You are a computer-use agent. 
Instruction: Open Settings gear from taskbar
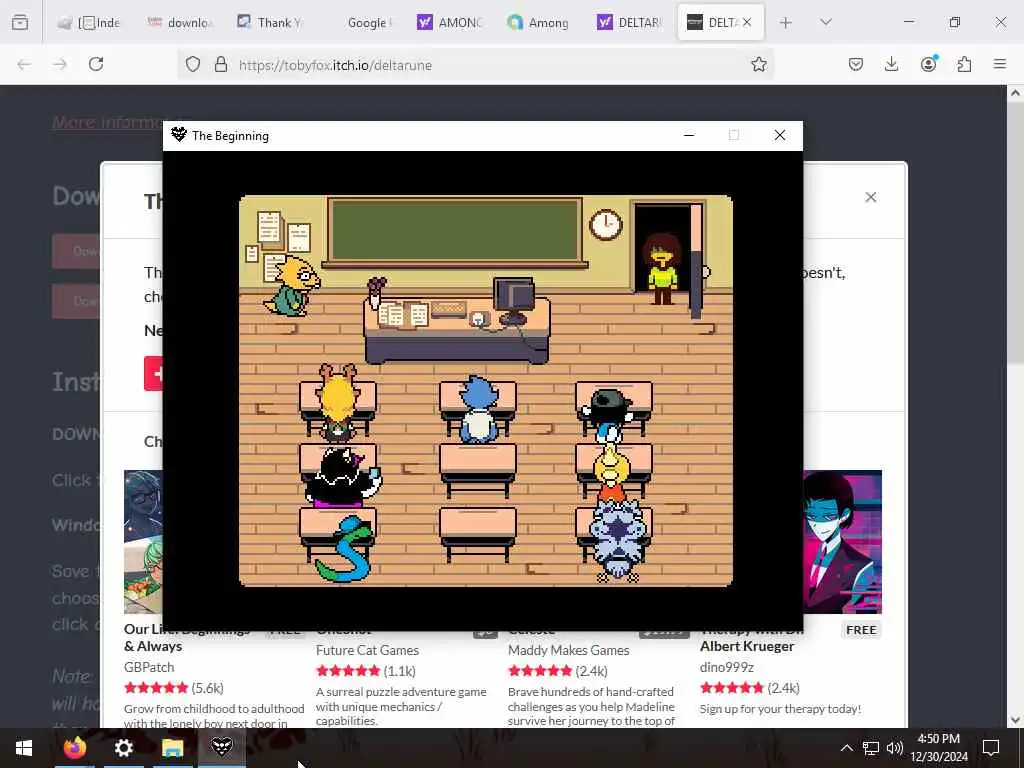coord(123,748)
